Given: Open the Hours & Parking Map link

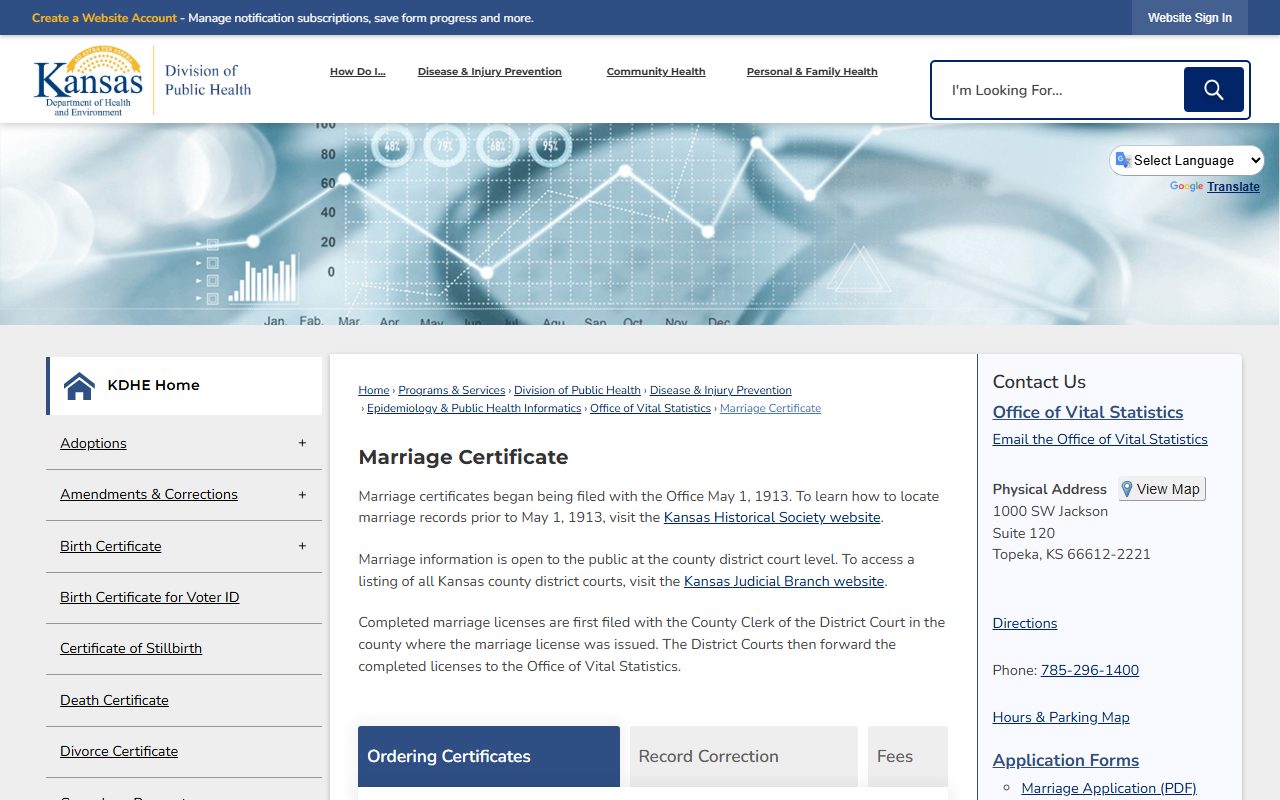Looking at the screenshot, I should coord(1061,718).
